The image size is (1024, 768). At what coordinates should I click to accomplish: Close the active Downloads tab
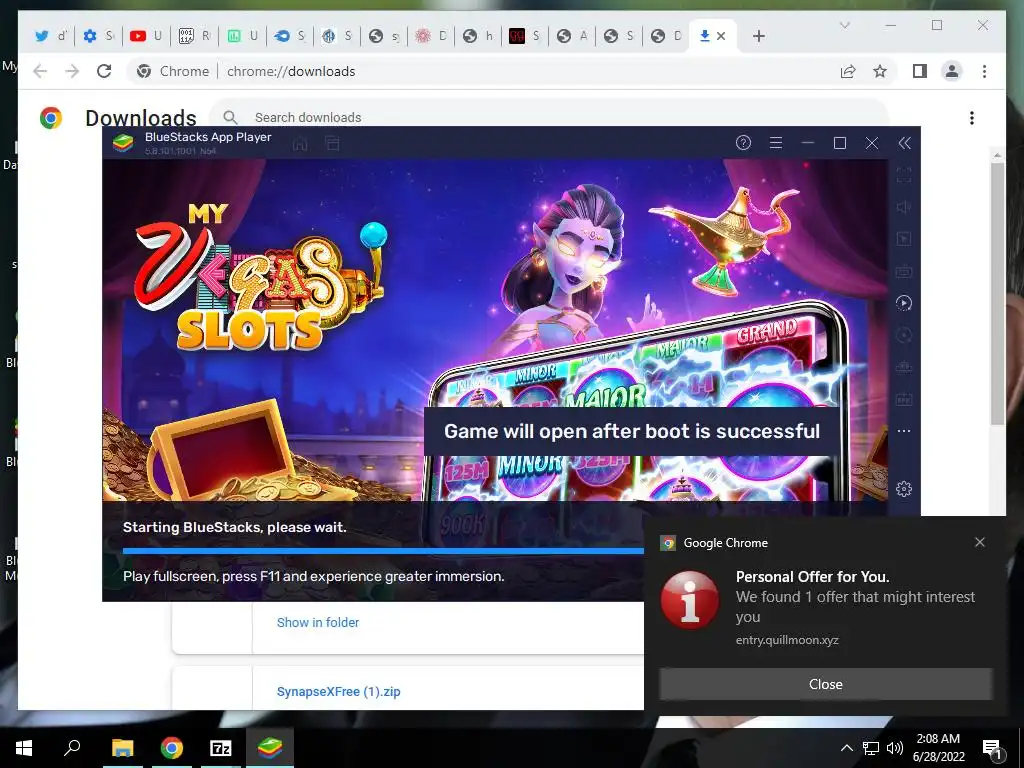(721, 36)
